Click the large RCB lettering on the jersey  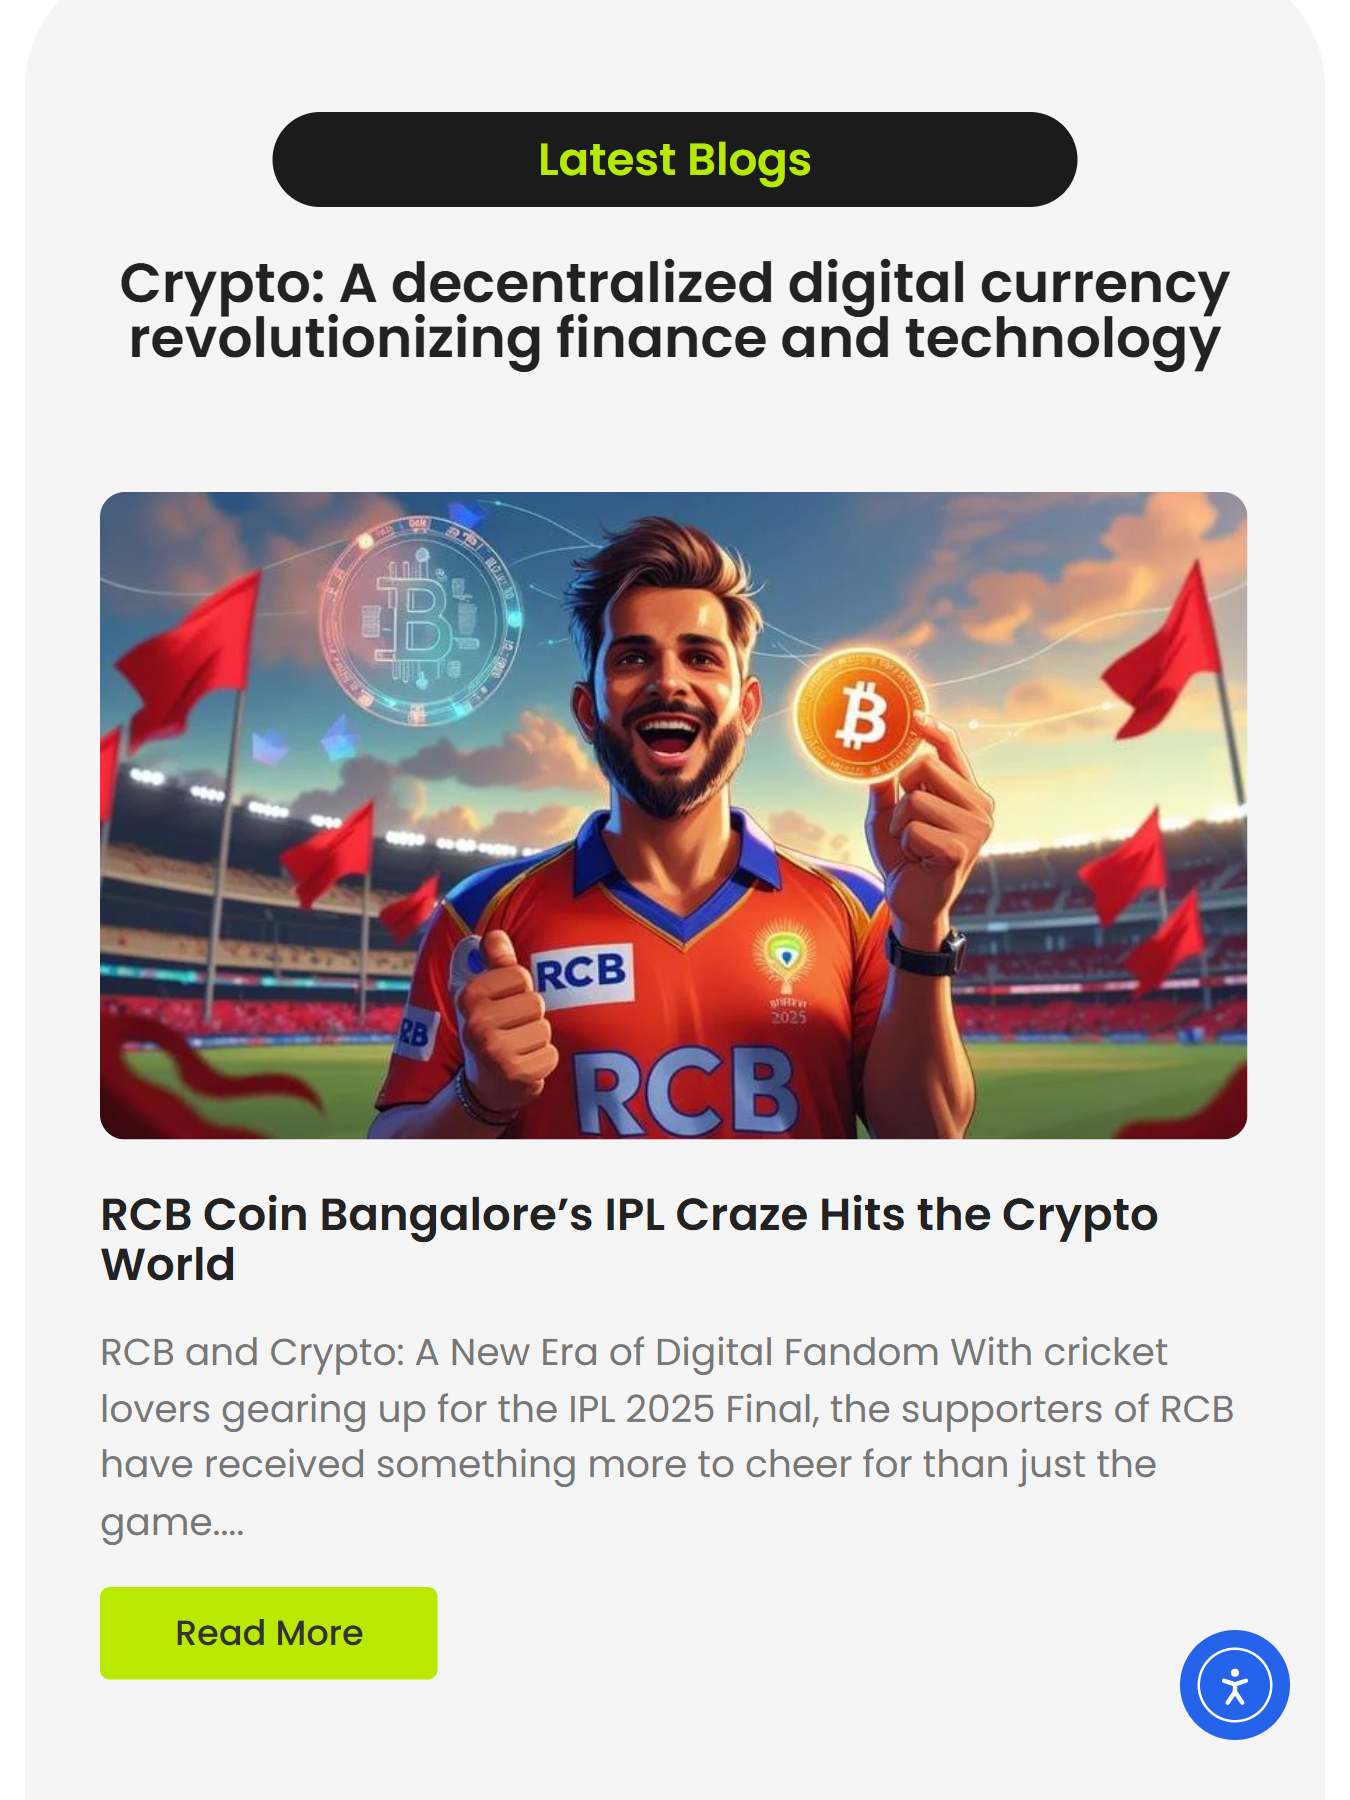(686, 1092)
